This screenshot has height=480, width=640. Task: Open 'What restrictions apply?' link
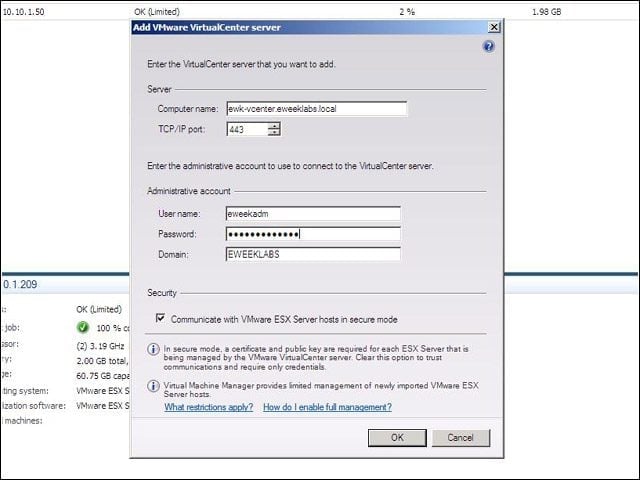(x=209, y=407)
